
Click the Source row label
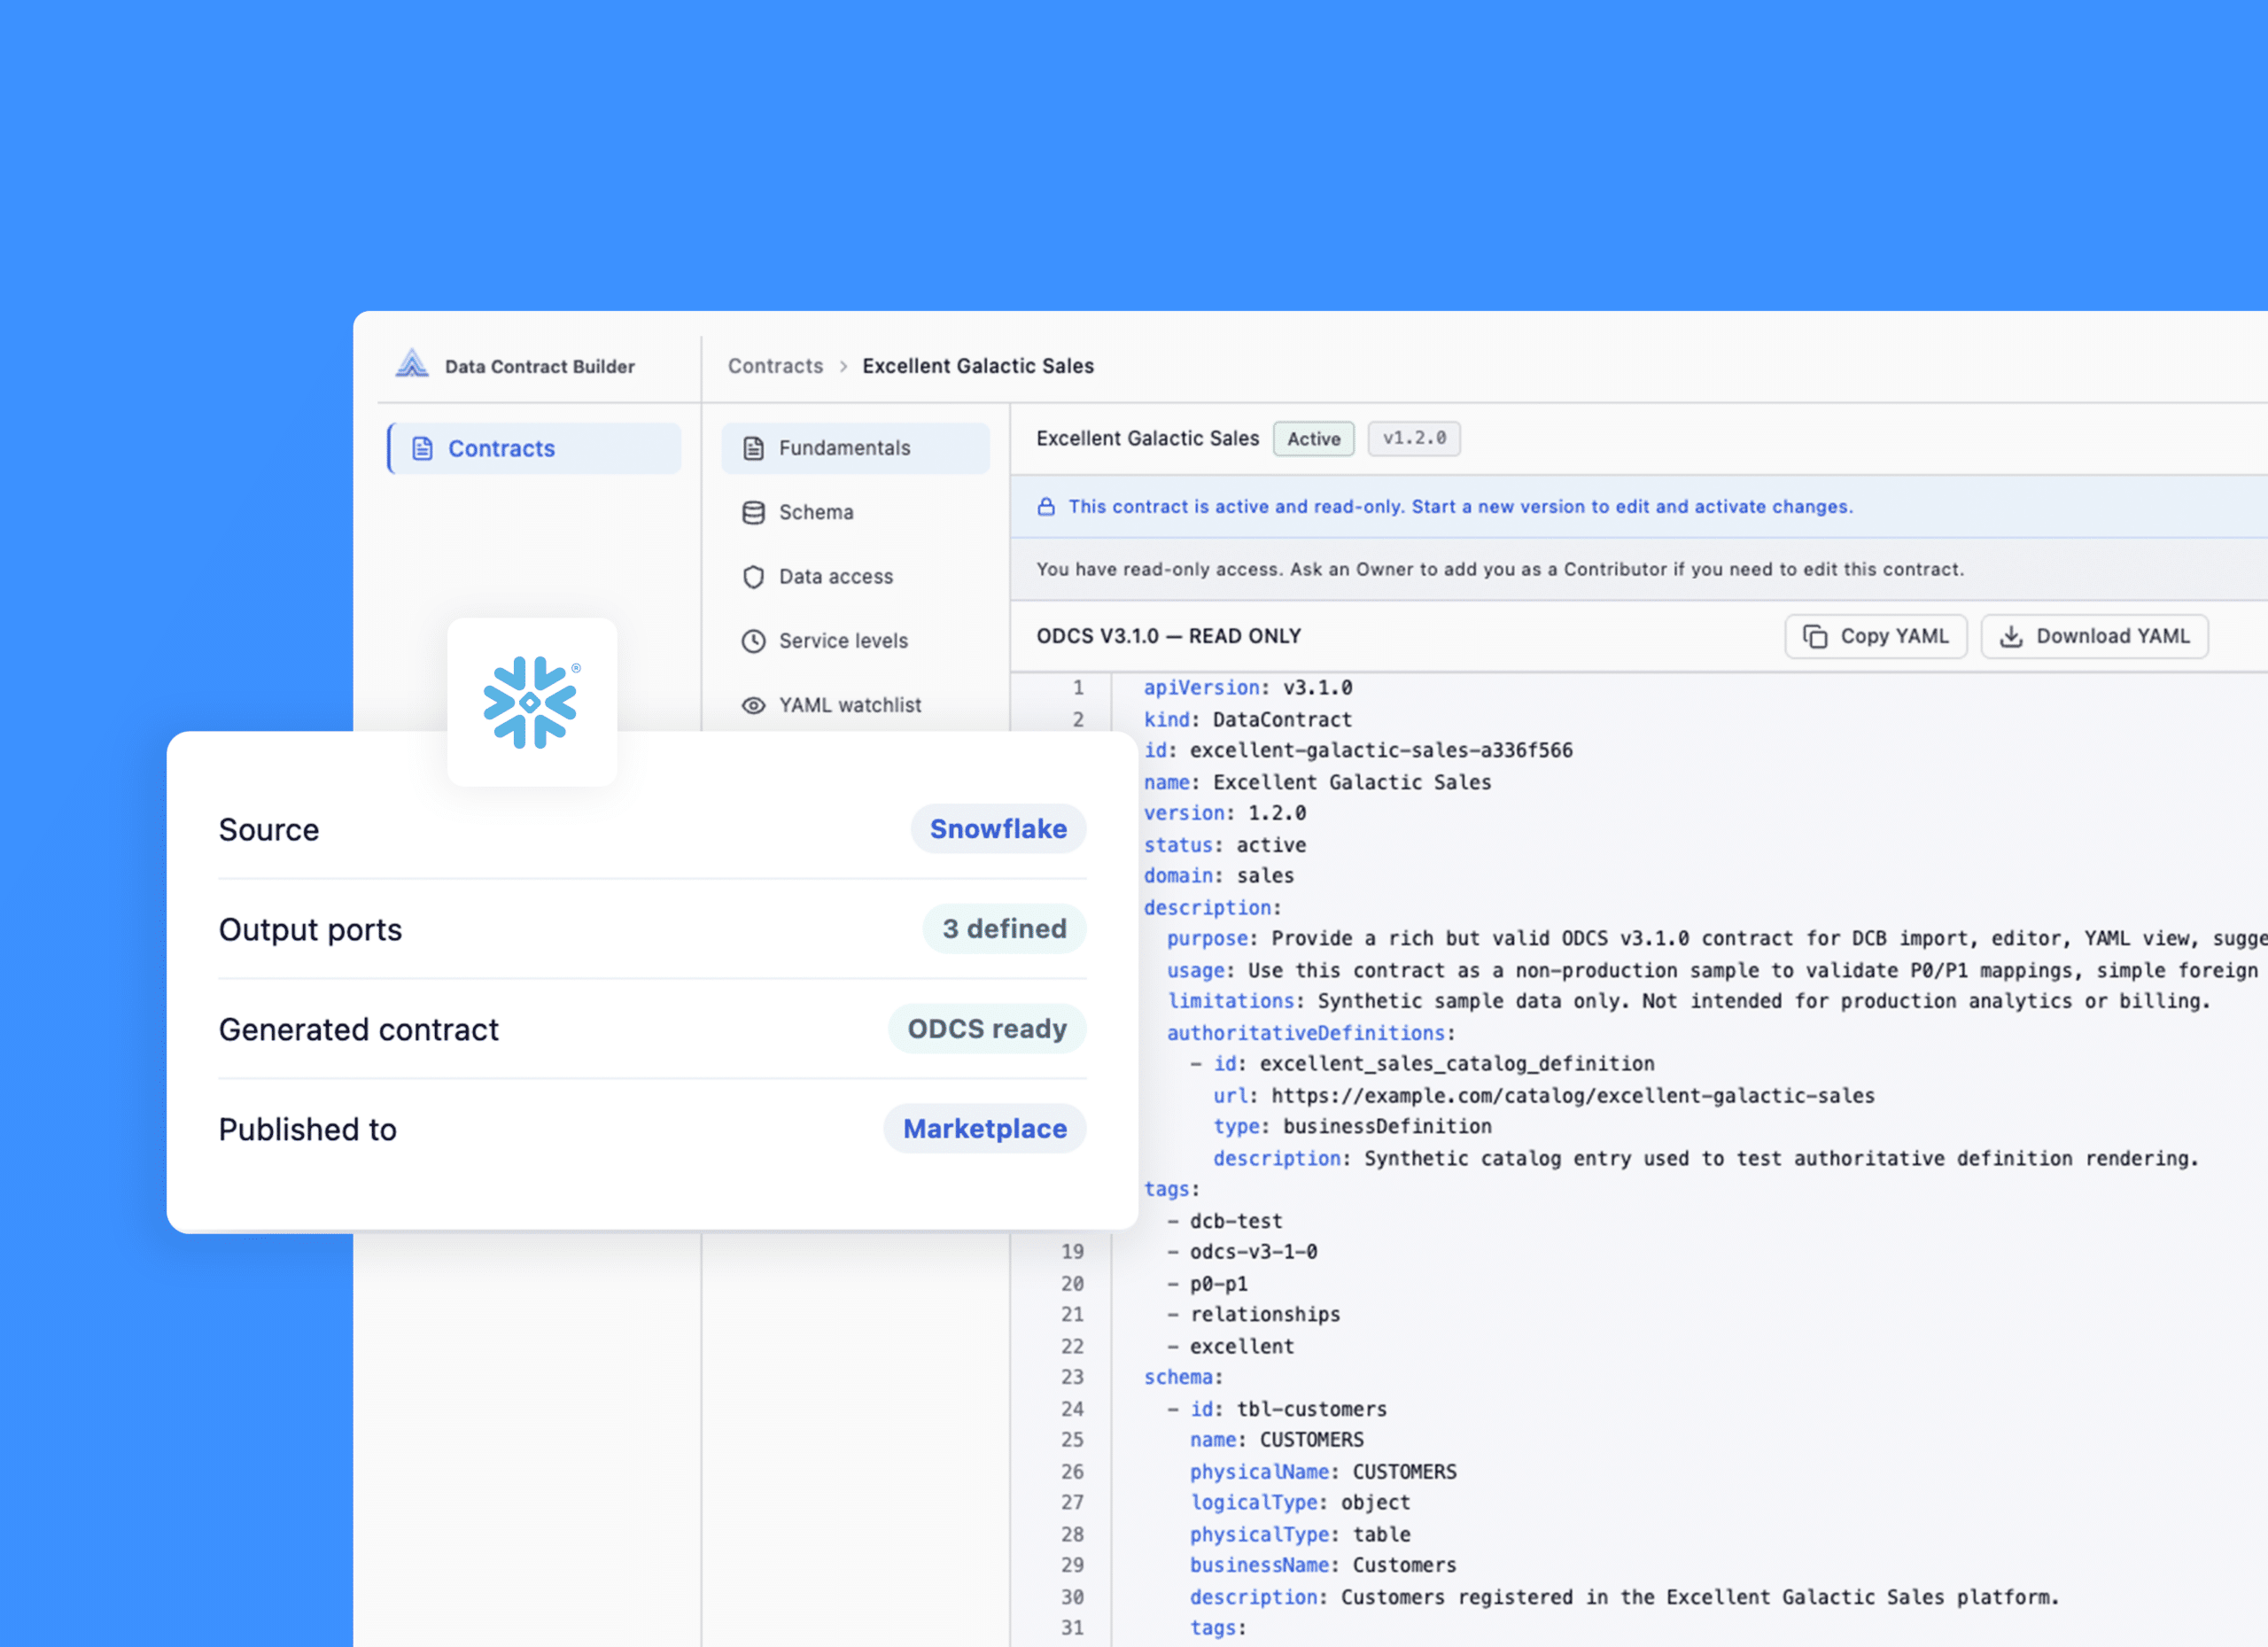(269, 830)
